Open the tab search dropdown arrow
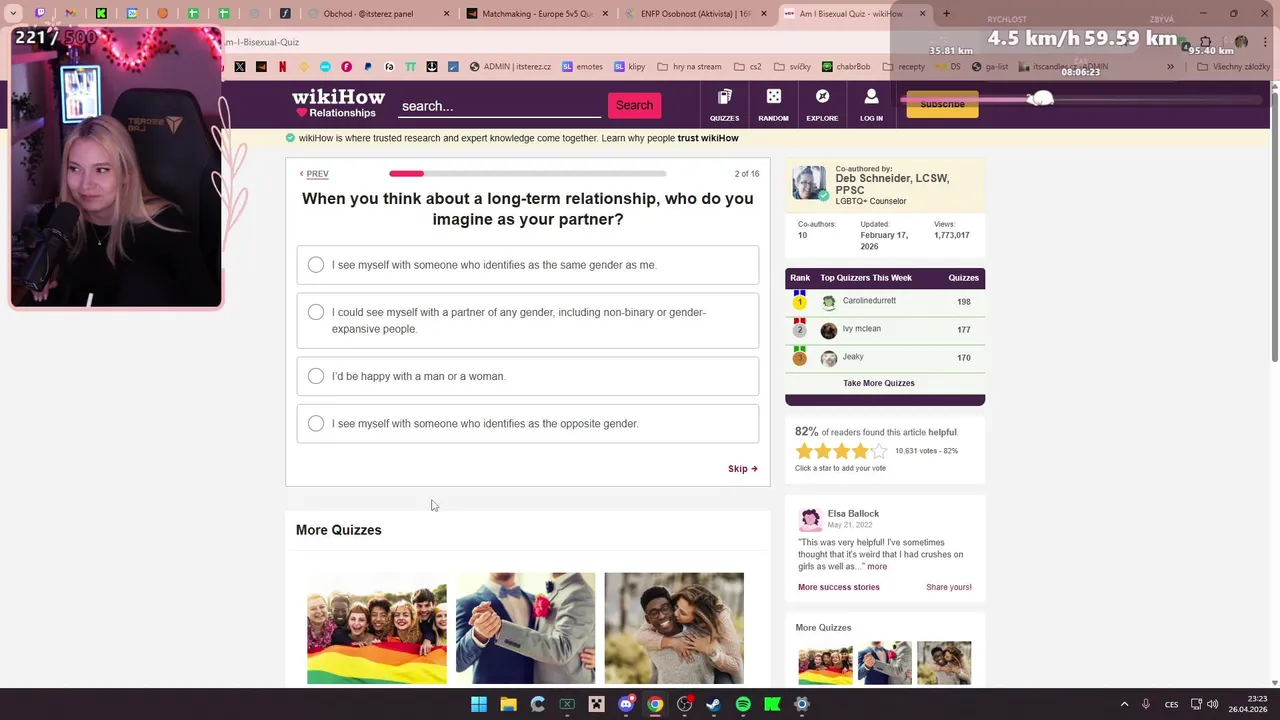This screenshot has height=720, width=1280. [13, 14]
